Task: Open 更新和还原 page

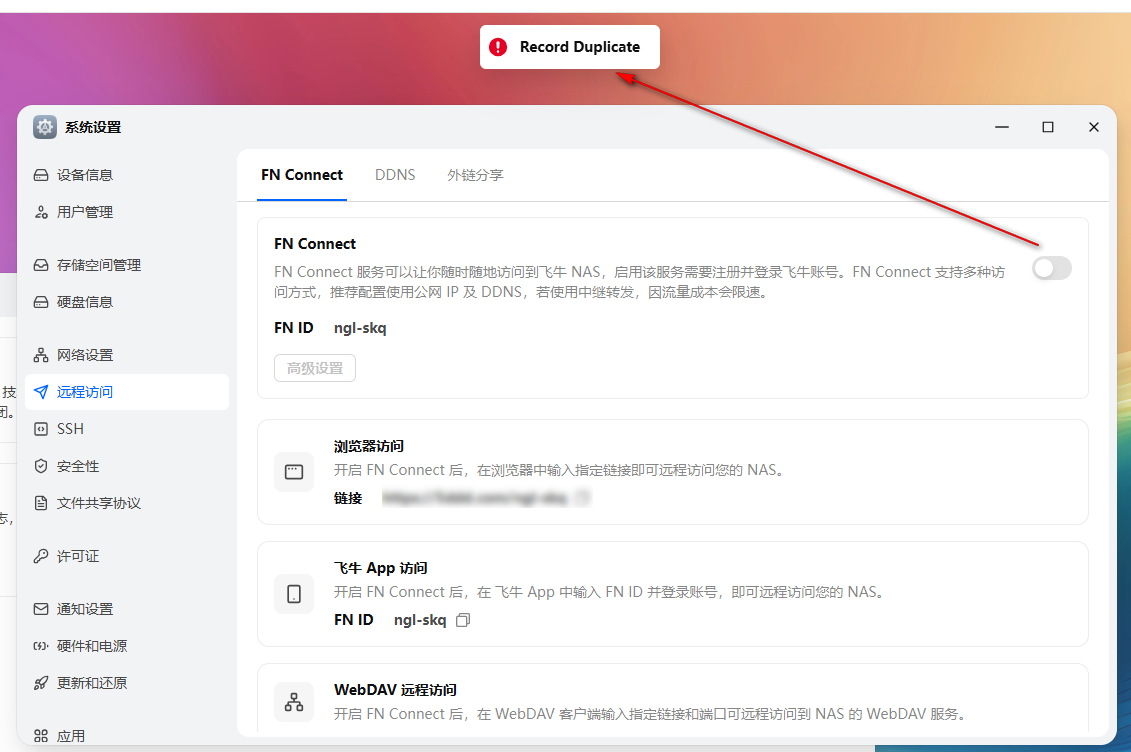Action: (x=127, y=683)
